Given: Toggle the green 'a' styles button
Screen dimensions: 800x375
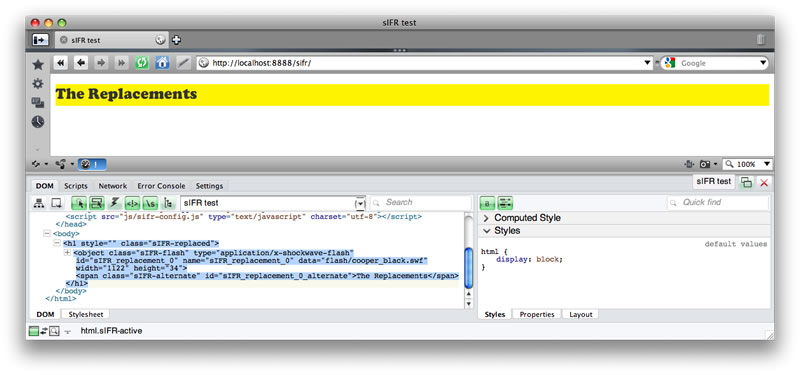Looking at the screenshot, I should pyautogui.click(x=487, y=203).
